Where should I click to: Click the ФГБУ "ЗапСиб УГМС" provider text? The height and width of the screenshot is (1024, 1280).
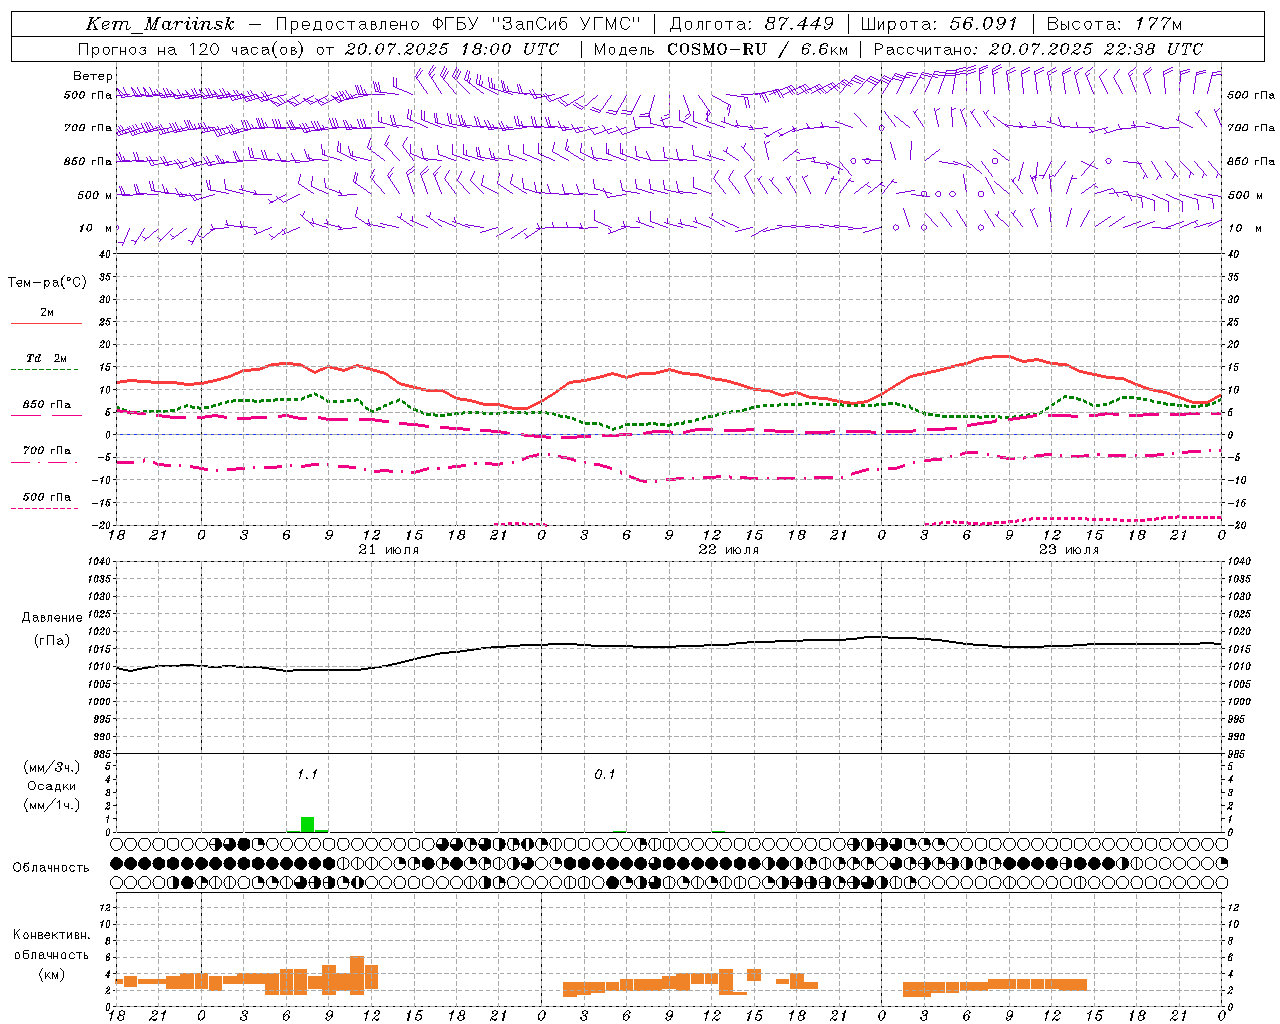click(x=537, y=24)
